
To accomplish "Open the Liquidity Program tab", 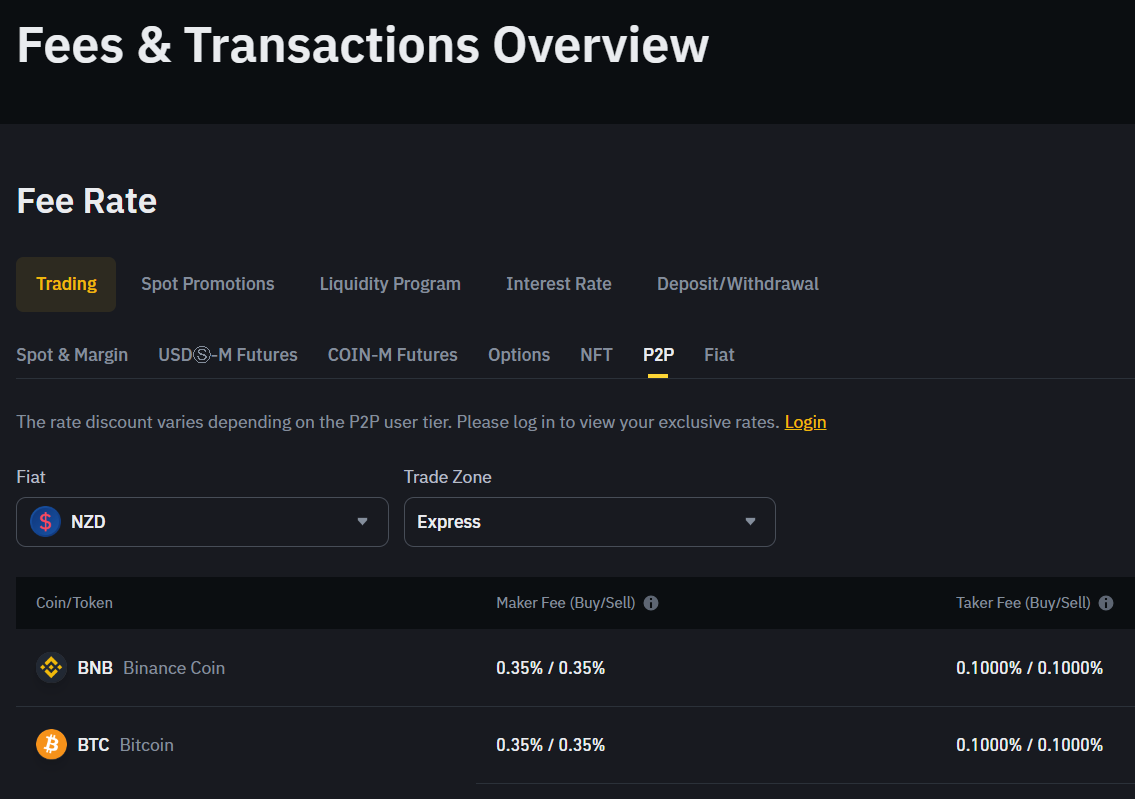I will point(390,284).
